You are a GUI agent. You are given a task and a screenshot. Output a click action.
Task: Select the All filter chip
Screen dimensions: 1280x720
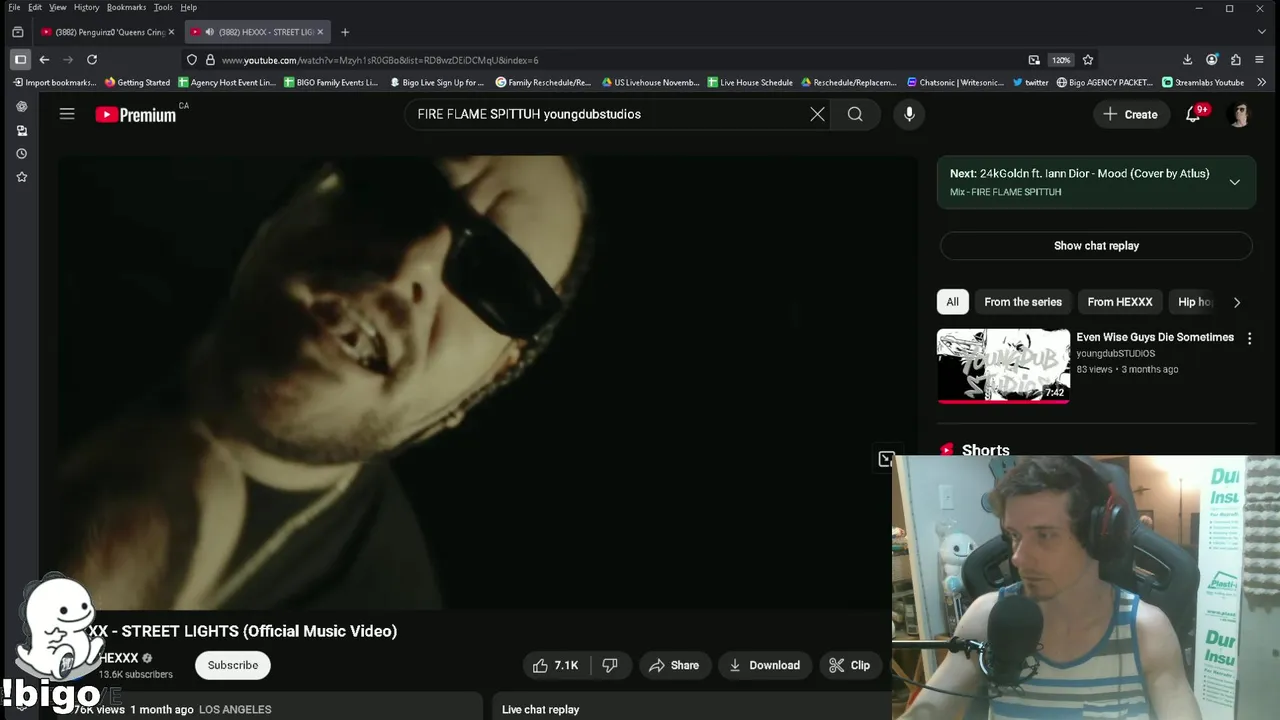click(952, 302)
